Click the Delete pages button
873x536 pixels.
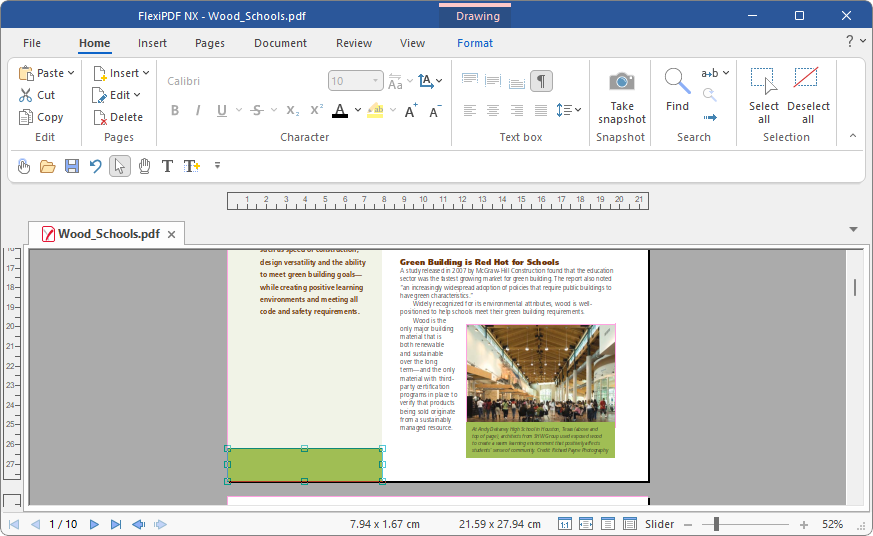pyautogui.click(x=118, y=117)
